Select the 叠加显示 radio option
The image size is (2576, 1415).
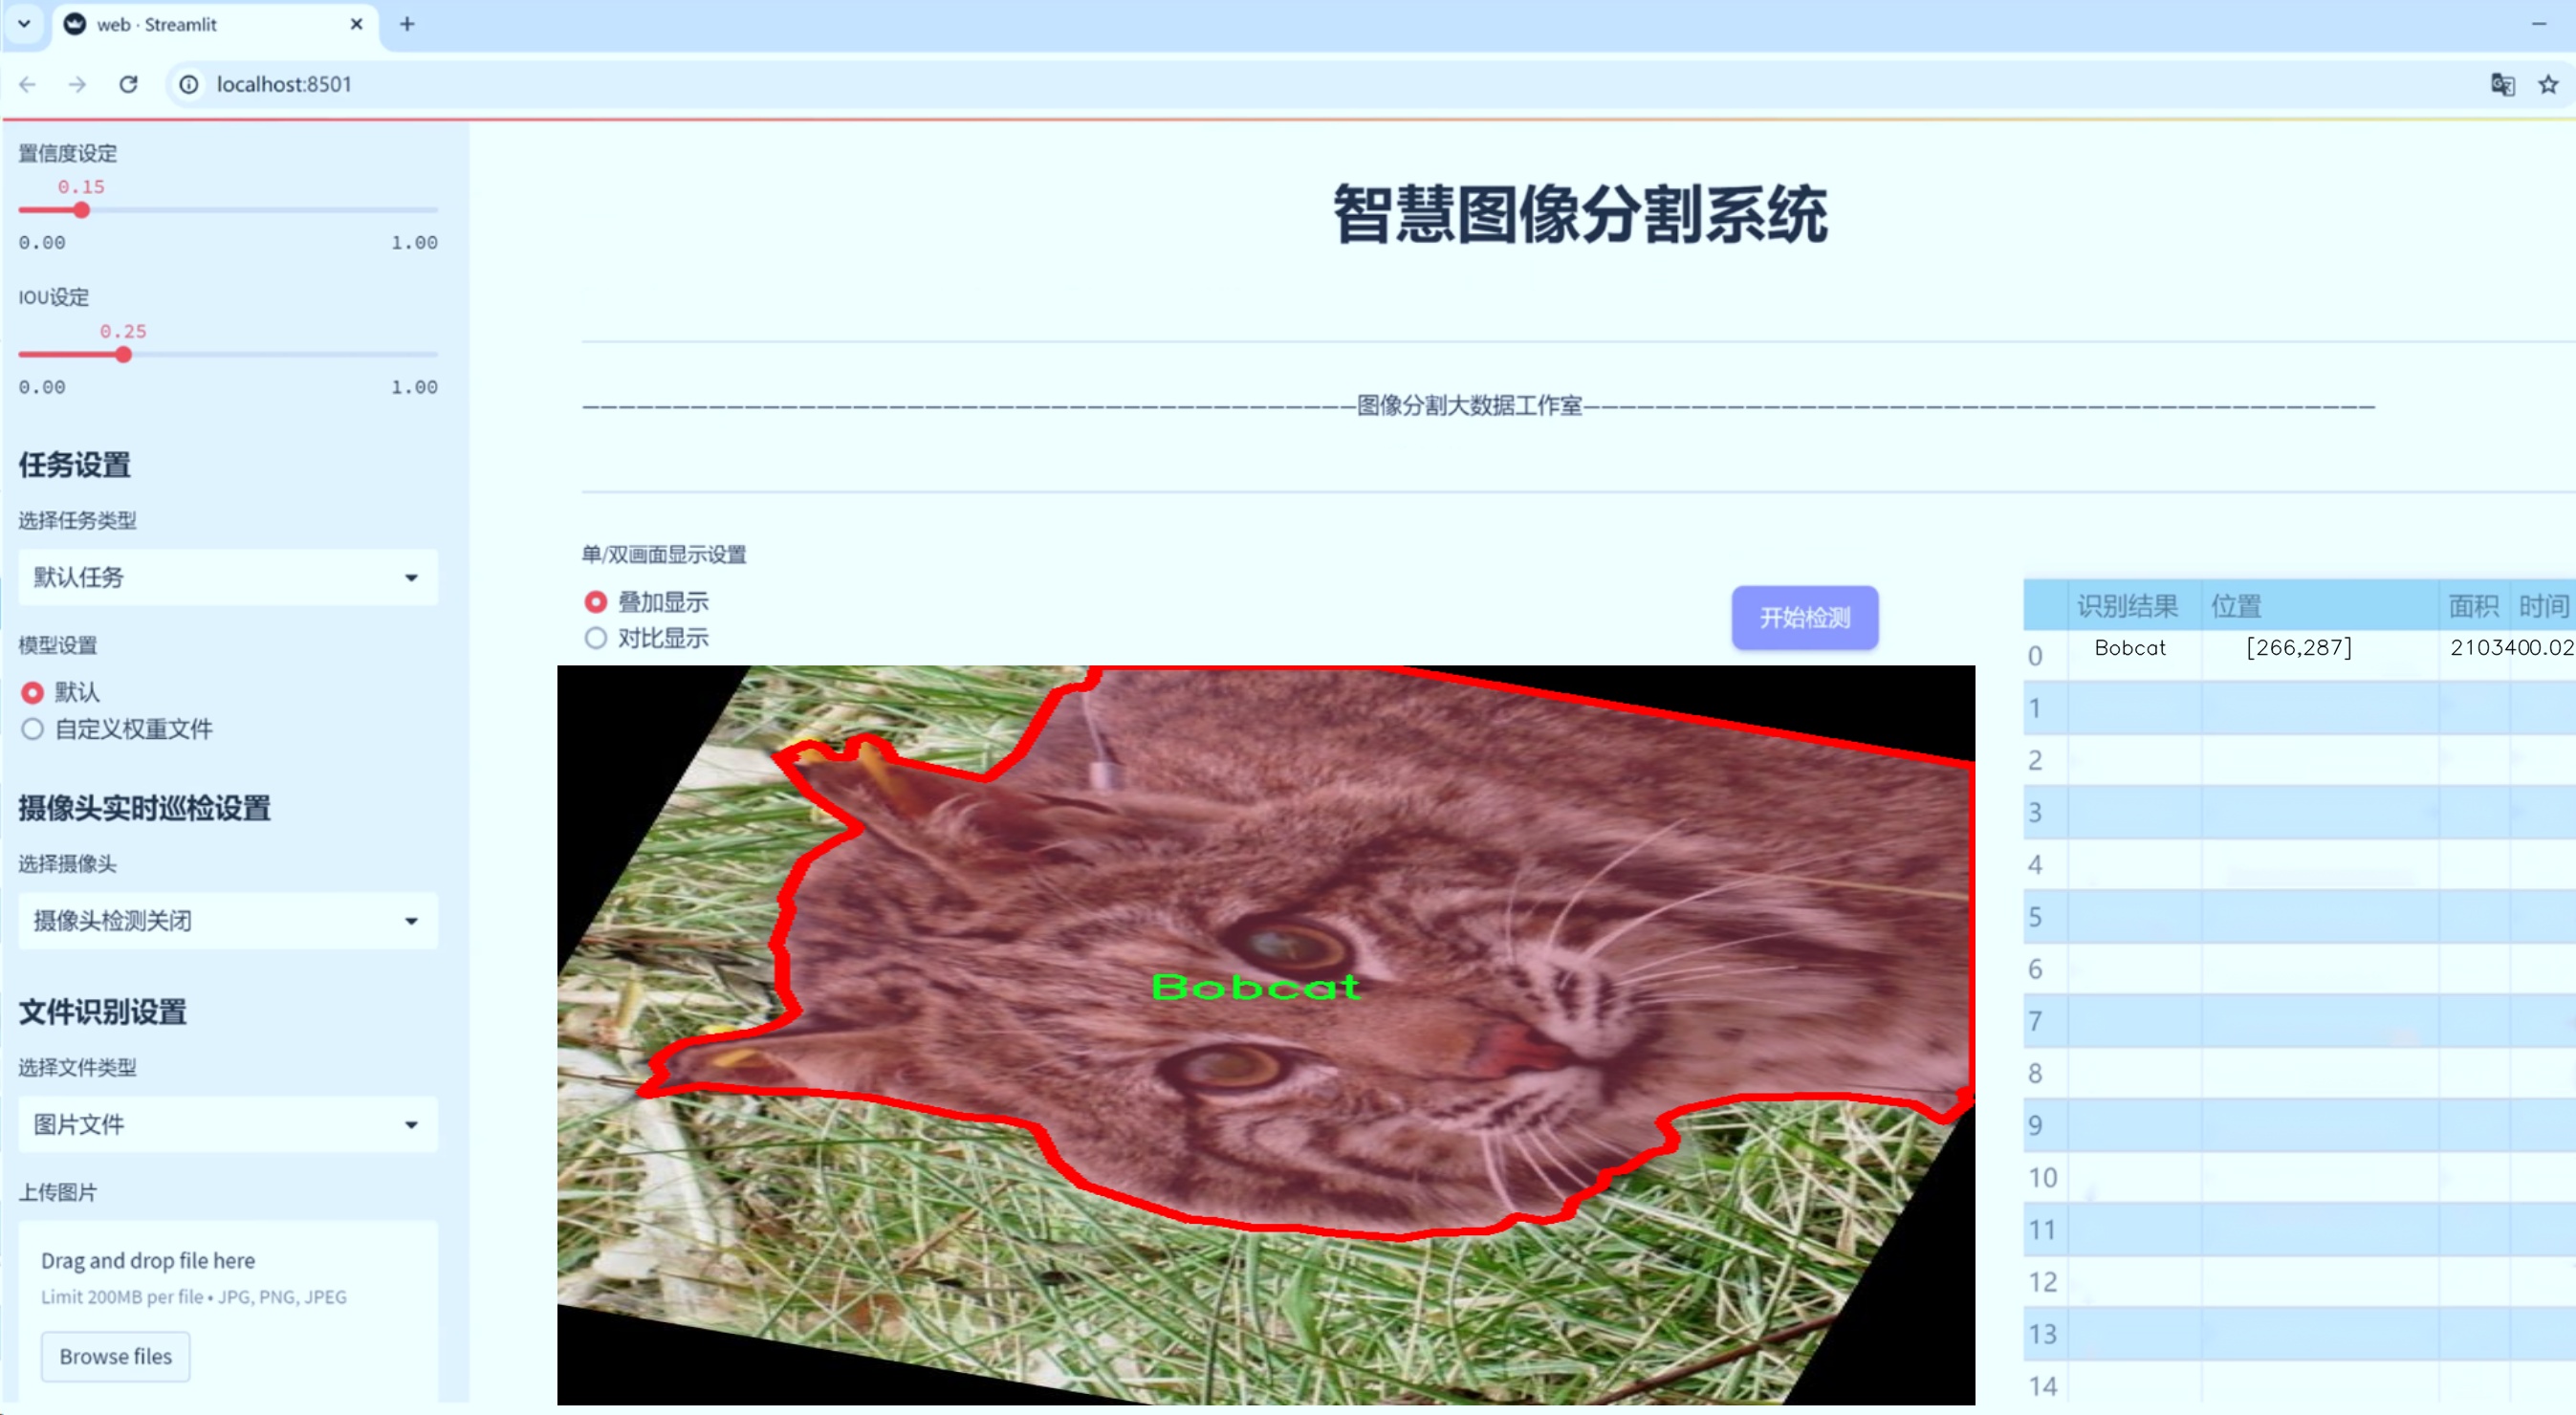pos(596,602)
